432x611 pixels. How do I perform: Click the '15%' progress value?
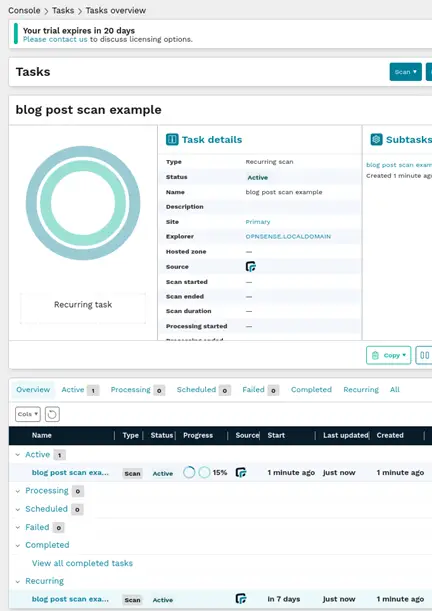point(220,473)
